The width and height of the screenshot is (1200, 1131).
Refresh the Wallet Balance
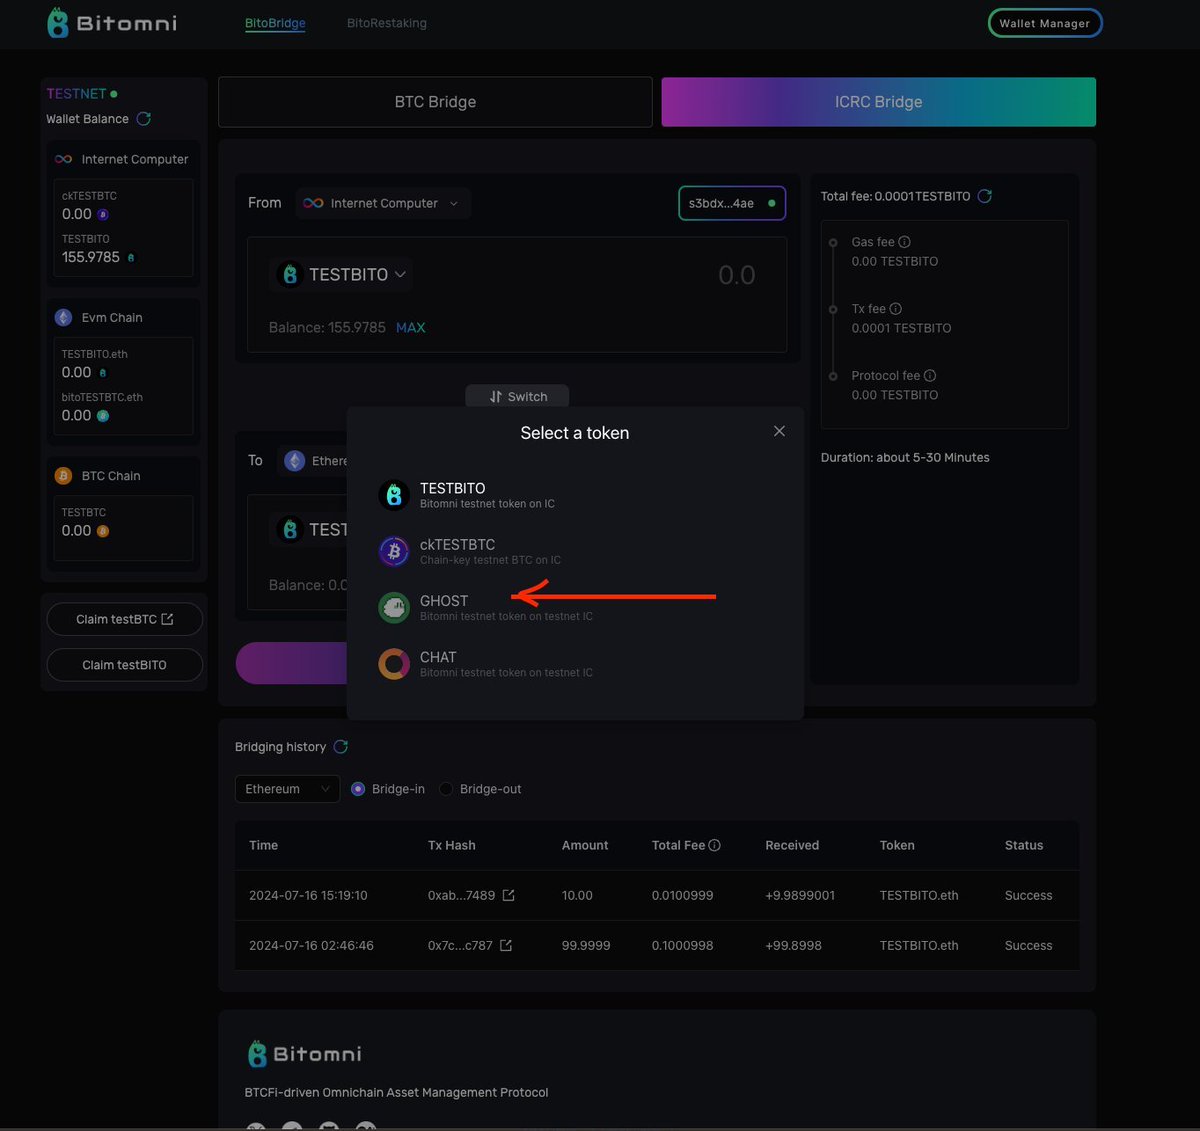point(144,119)
